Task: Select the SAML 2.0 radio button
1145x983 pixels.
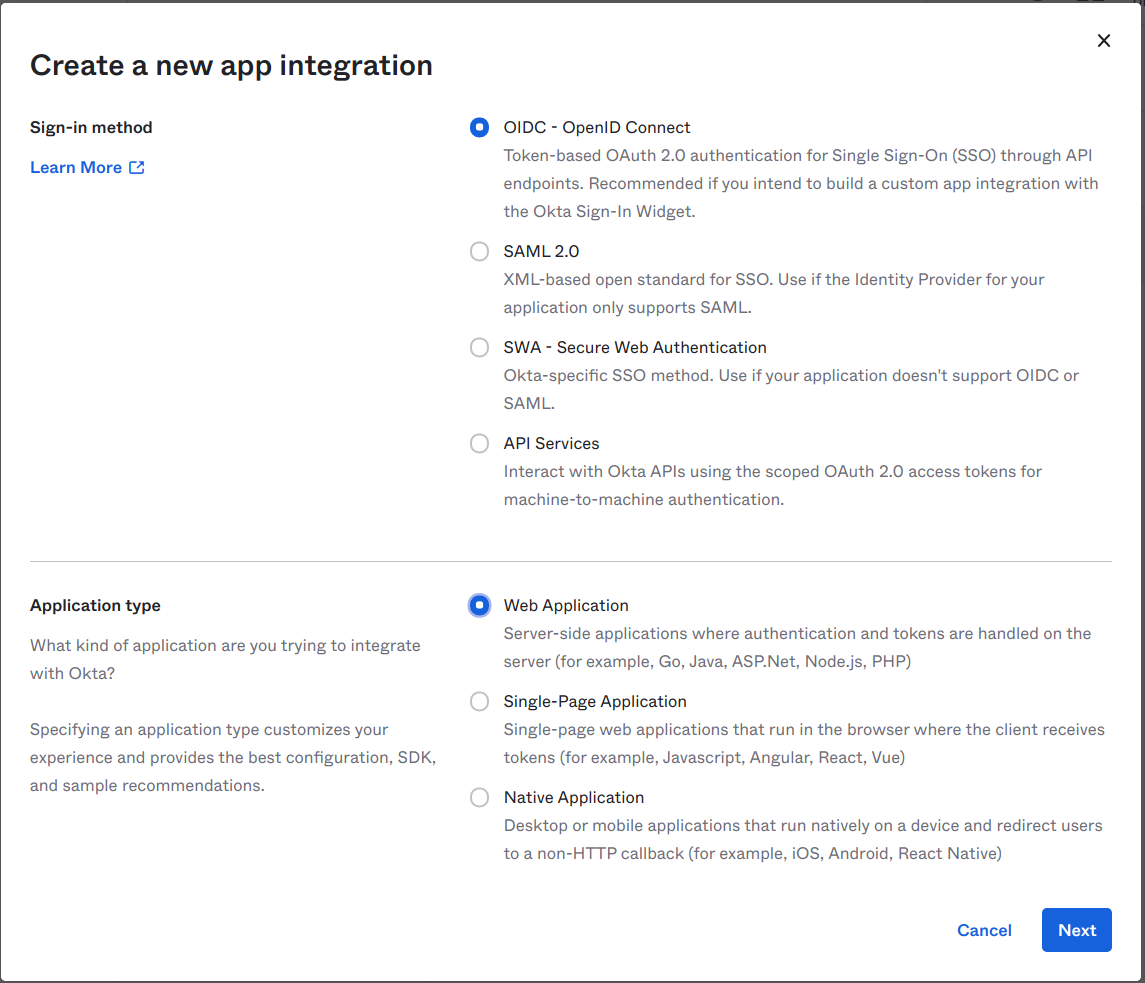Action: (479, 251)
